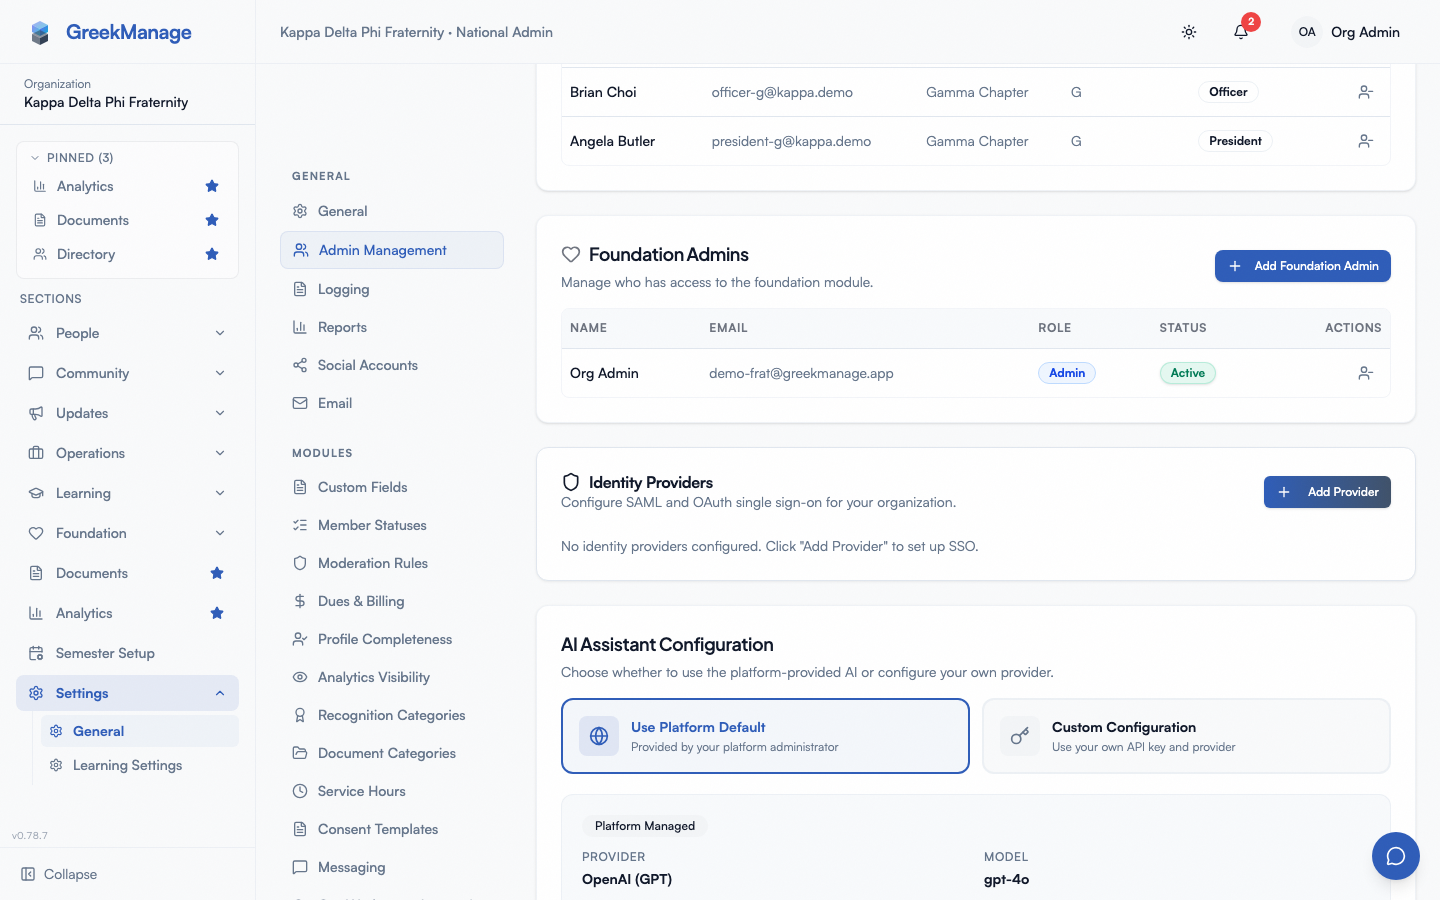Screen dimensions: 1440x900
Task: Expand the People section
Action: (127, 333)
